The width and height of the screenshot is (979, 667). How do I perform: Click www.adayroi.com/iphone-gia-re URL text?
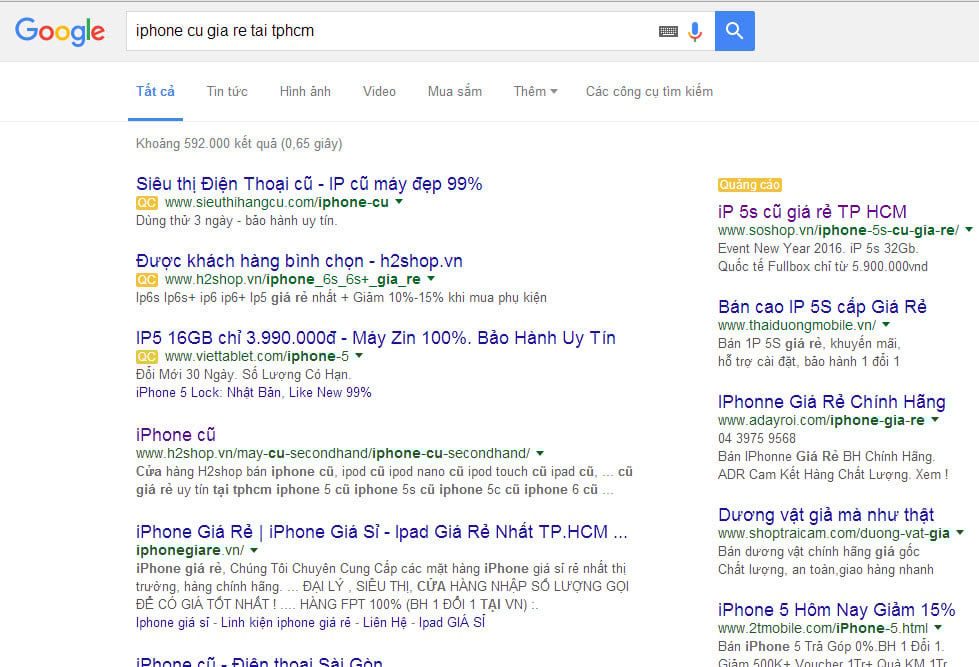(821, 420)
